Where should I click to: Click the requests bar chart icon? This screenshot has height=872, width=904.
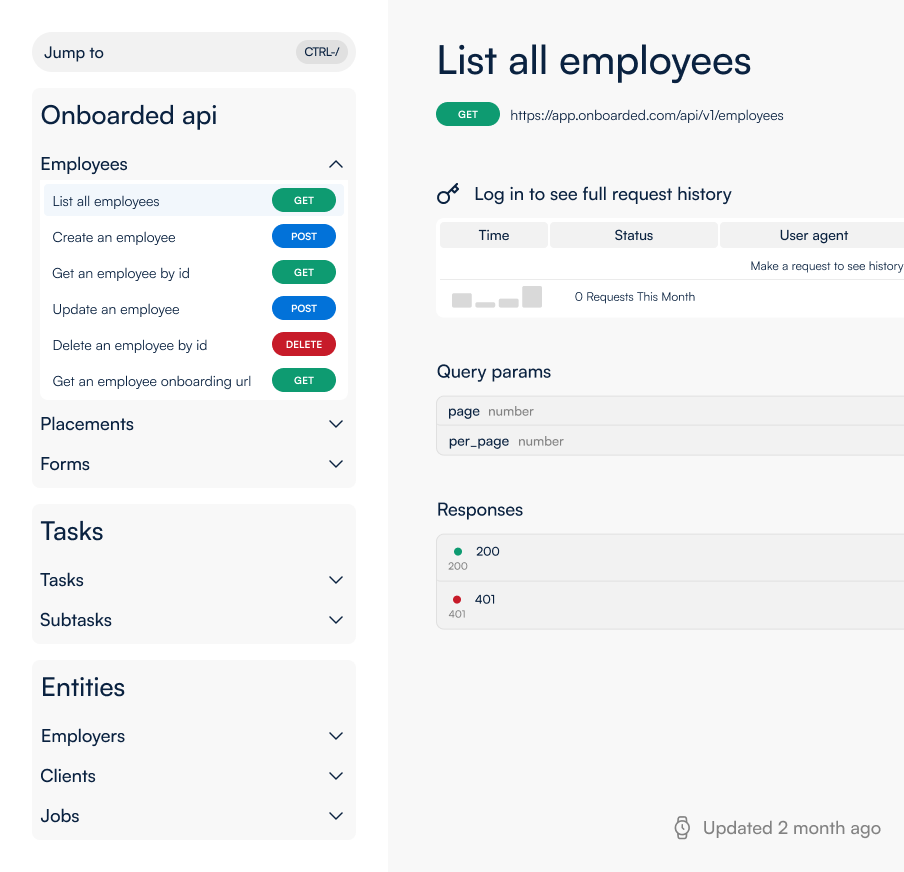pyautogui.click(x=496, y=297)
